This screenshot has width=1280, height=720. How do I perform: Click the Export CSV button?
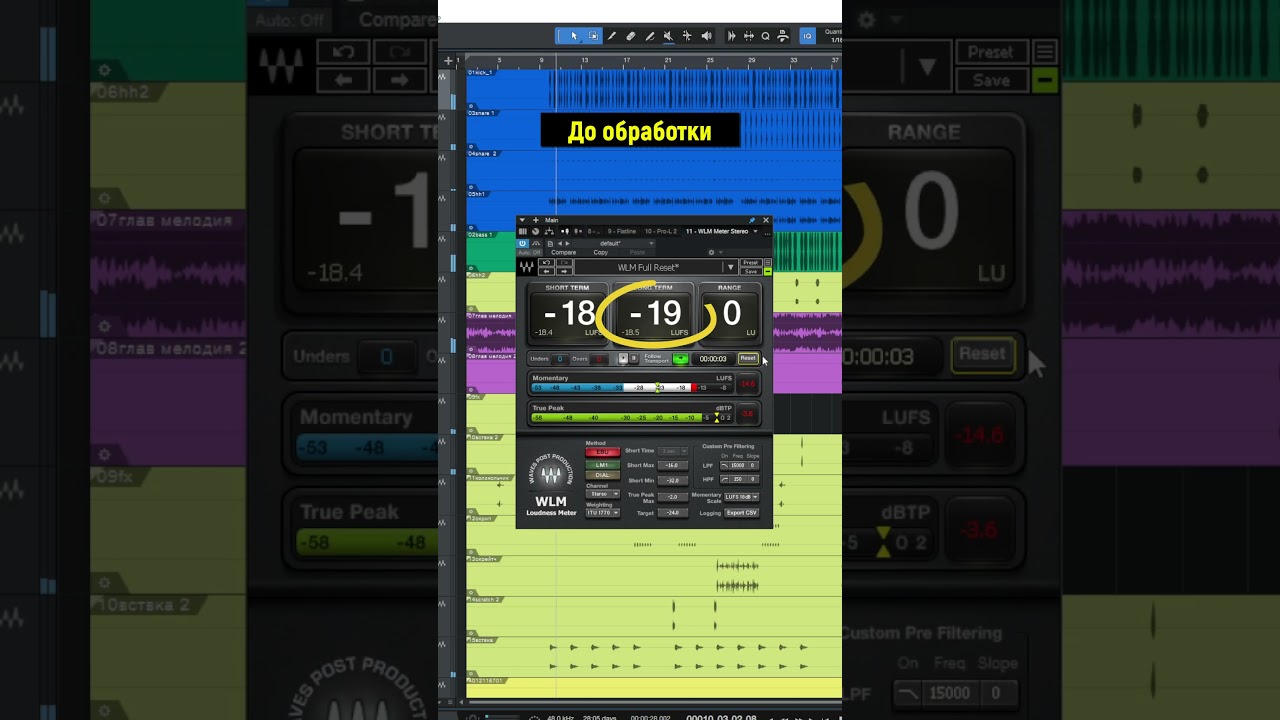(742, 513)
